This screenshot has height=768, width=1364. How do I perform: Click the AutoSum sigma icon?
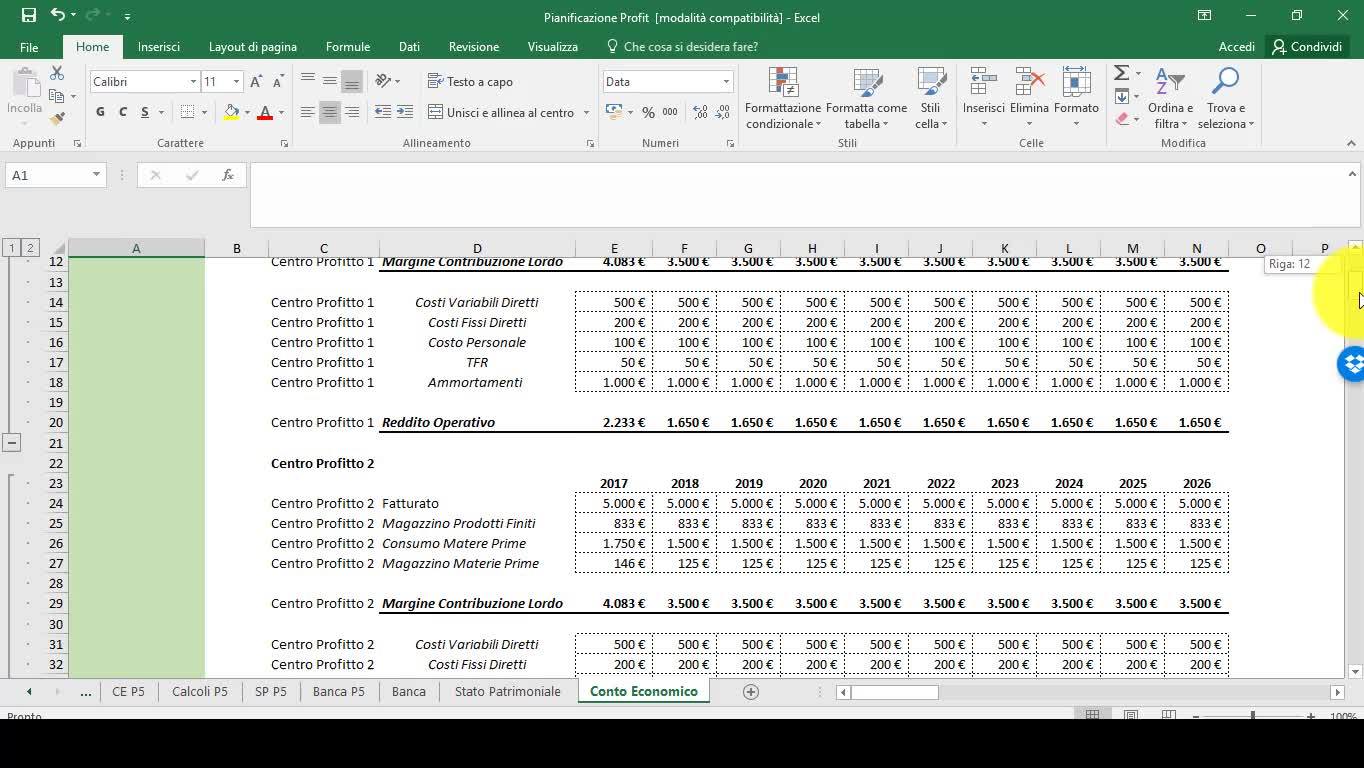1121,74
